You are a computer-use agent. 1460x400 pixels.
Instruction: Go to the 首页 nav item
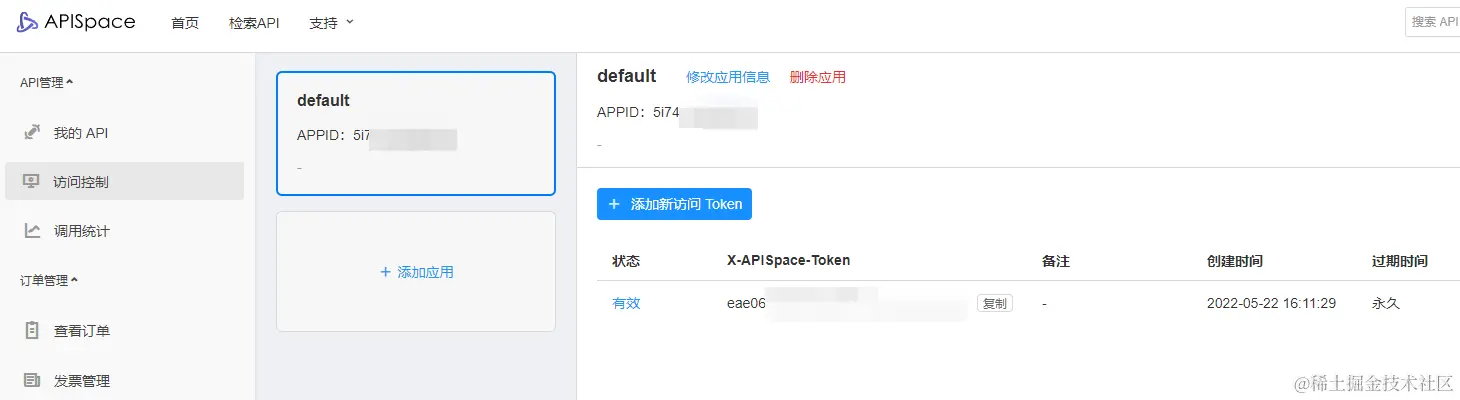click(185, 23)
